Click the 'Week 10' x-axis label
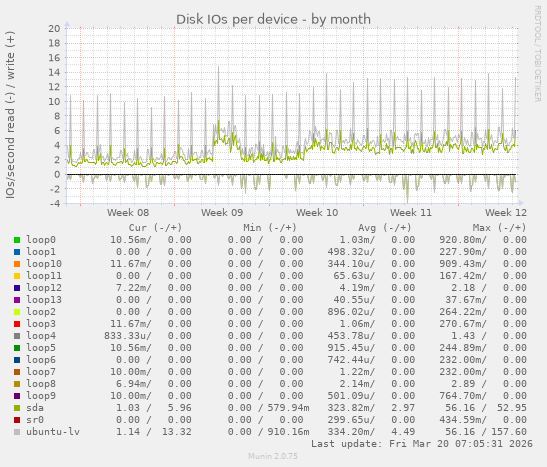The width and height of the screenshot is (547, 467). click(317, 212)
